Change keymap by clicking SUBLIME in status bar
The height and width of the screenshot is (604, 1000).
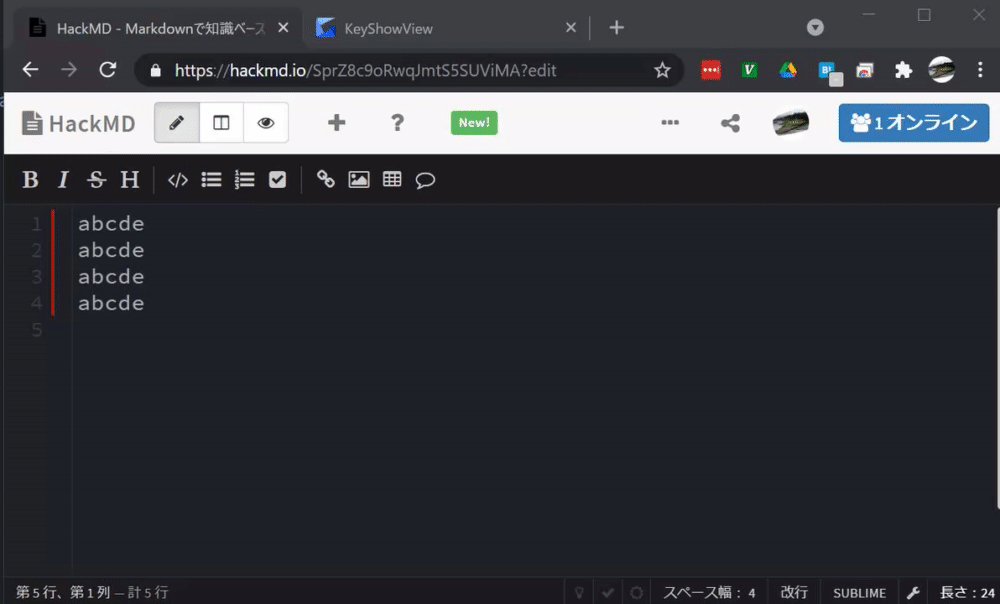859,592
